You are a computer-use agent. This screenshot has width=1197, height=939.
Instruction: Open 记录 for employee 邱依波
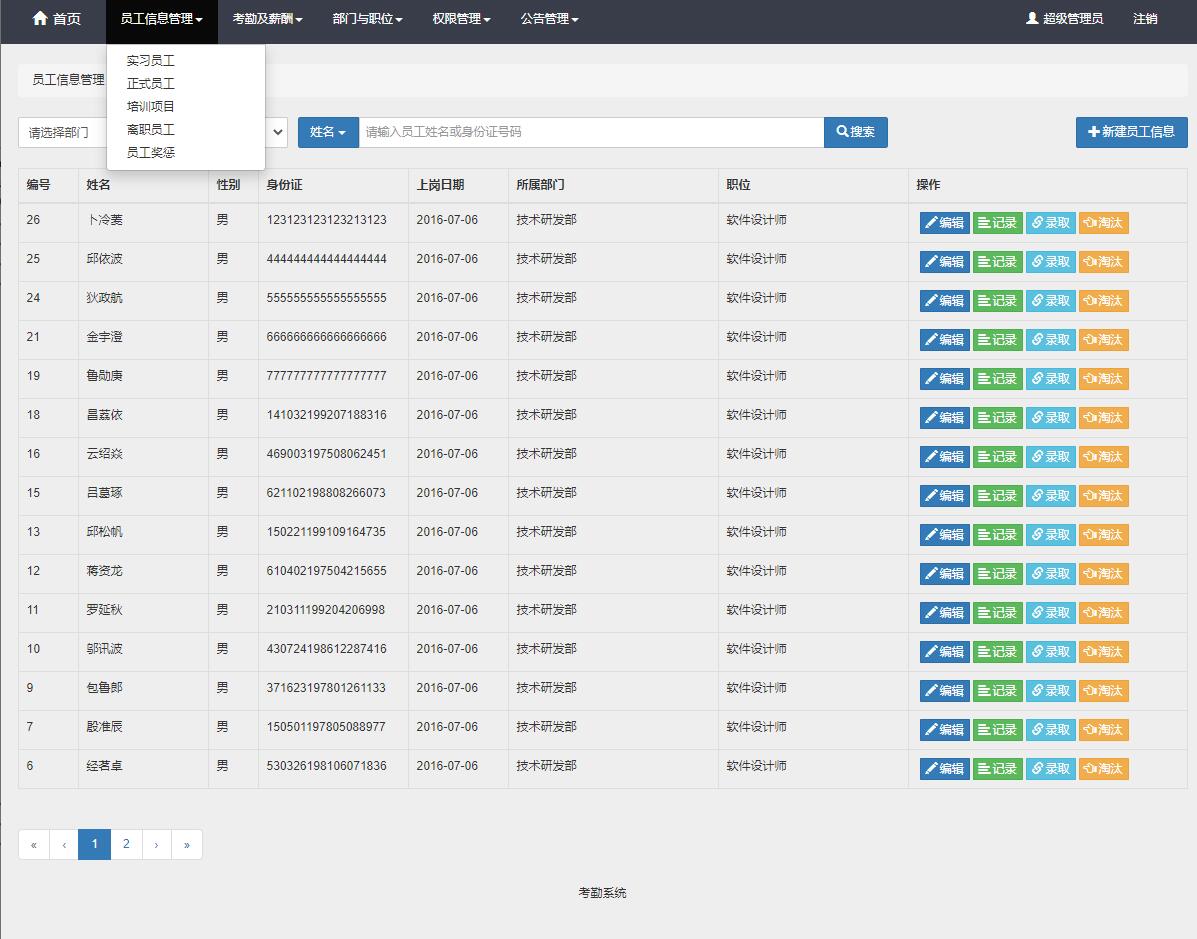pos(997,262)
